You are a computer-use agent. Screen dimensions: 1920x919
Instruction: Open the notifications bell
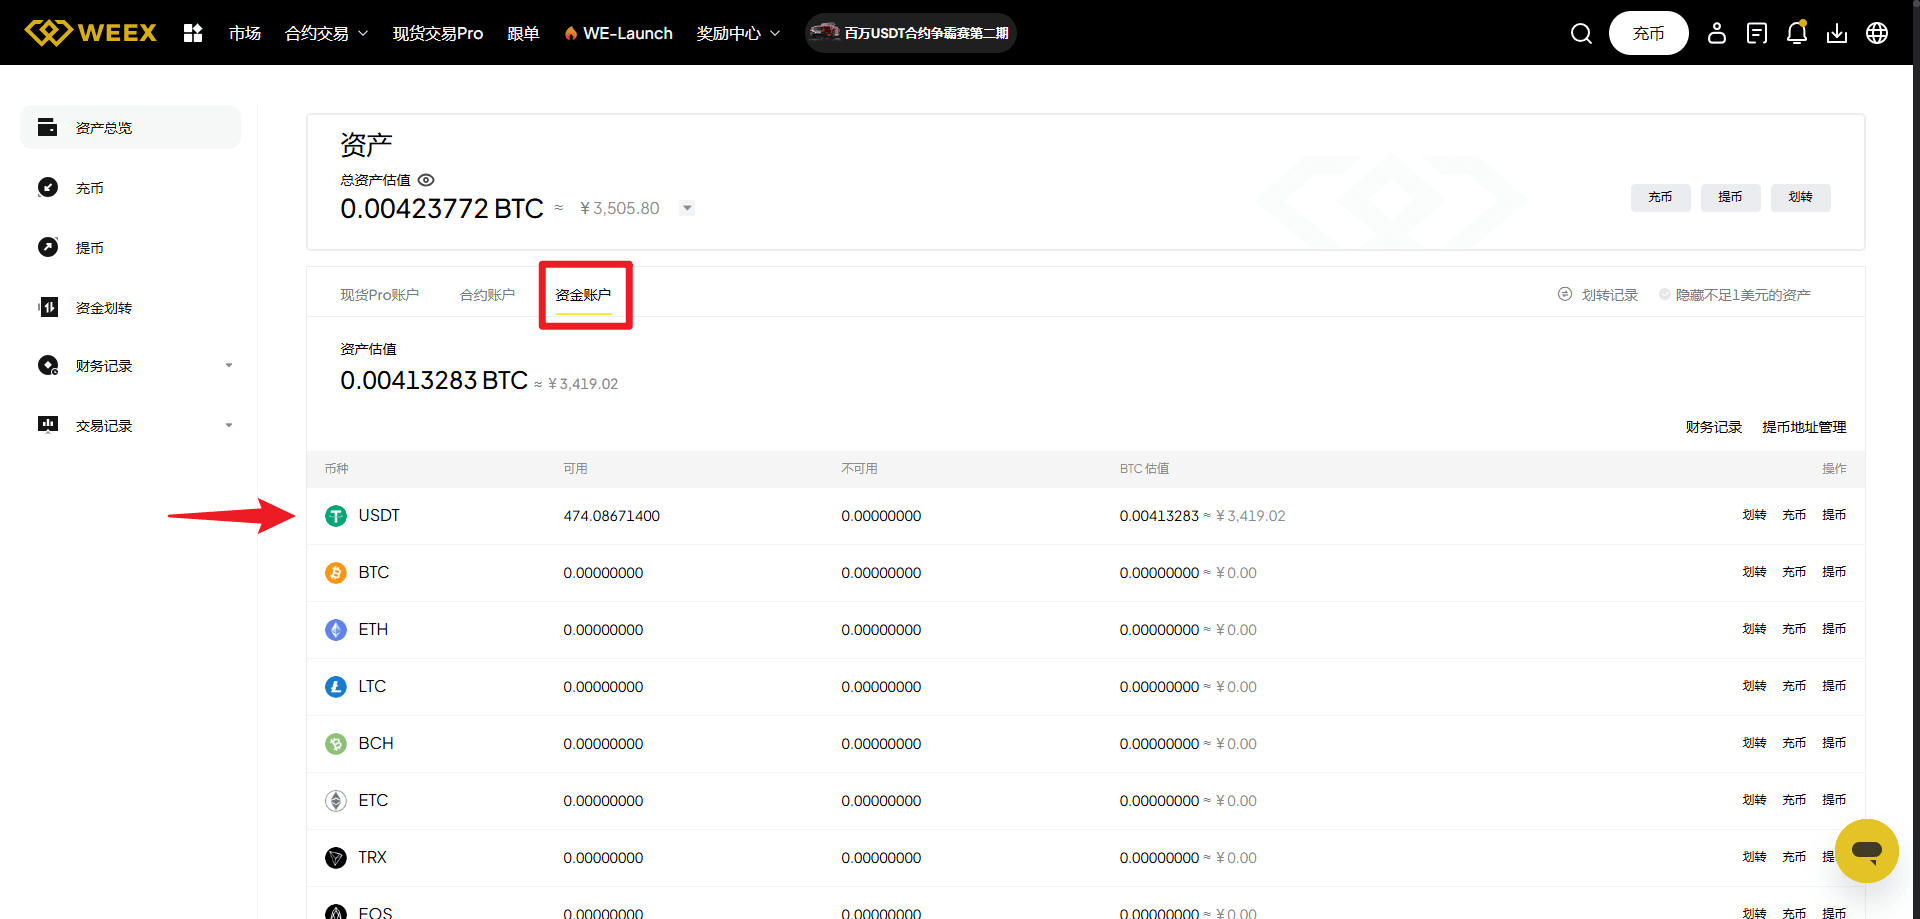click(1797, 33)
